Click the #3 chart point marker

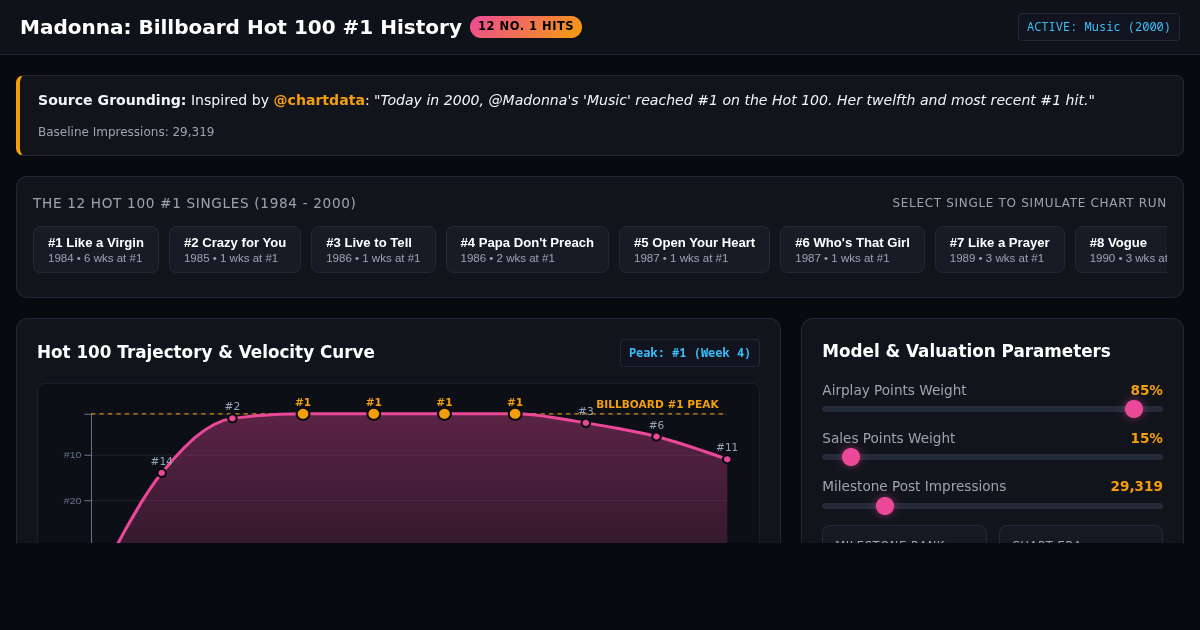[x=586, y=422]
